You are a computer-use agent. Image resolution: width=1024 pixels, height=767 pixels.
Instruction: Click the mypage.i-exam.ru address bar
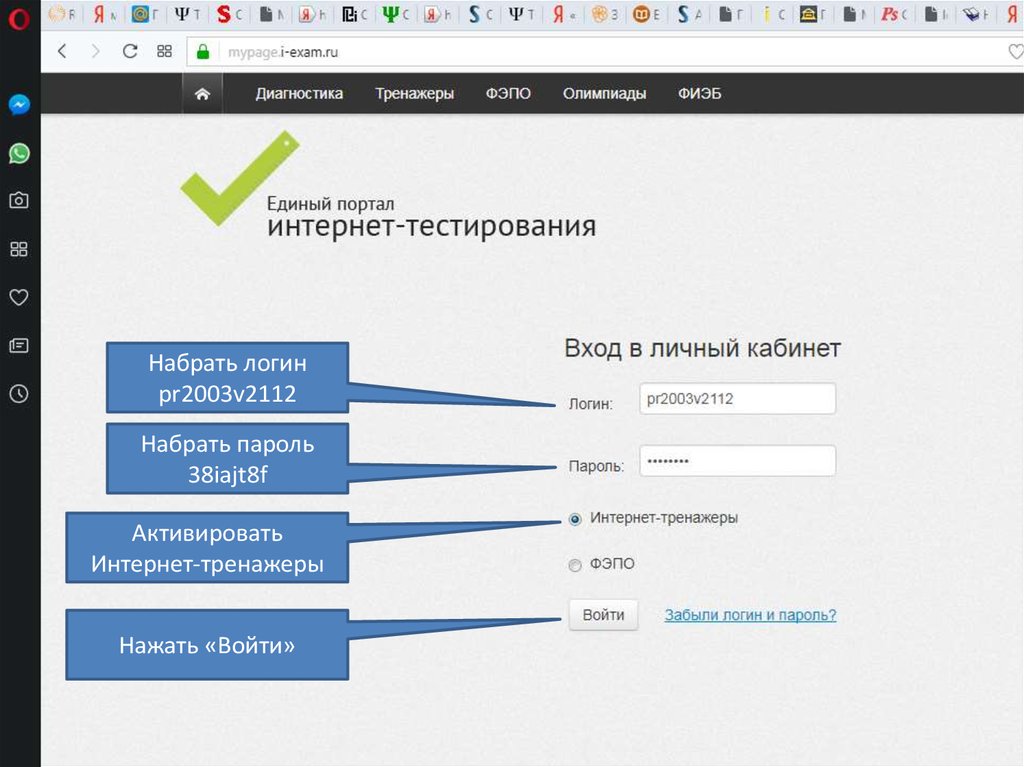[607, 52]
